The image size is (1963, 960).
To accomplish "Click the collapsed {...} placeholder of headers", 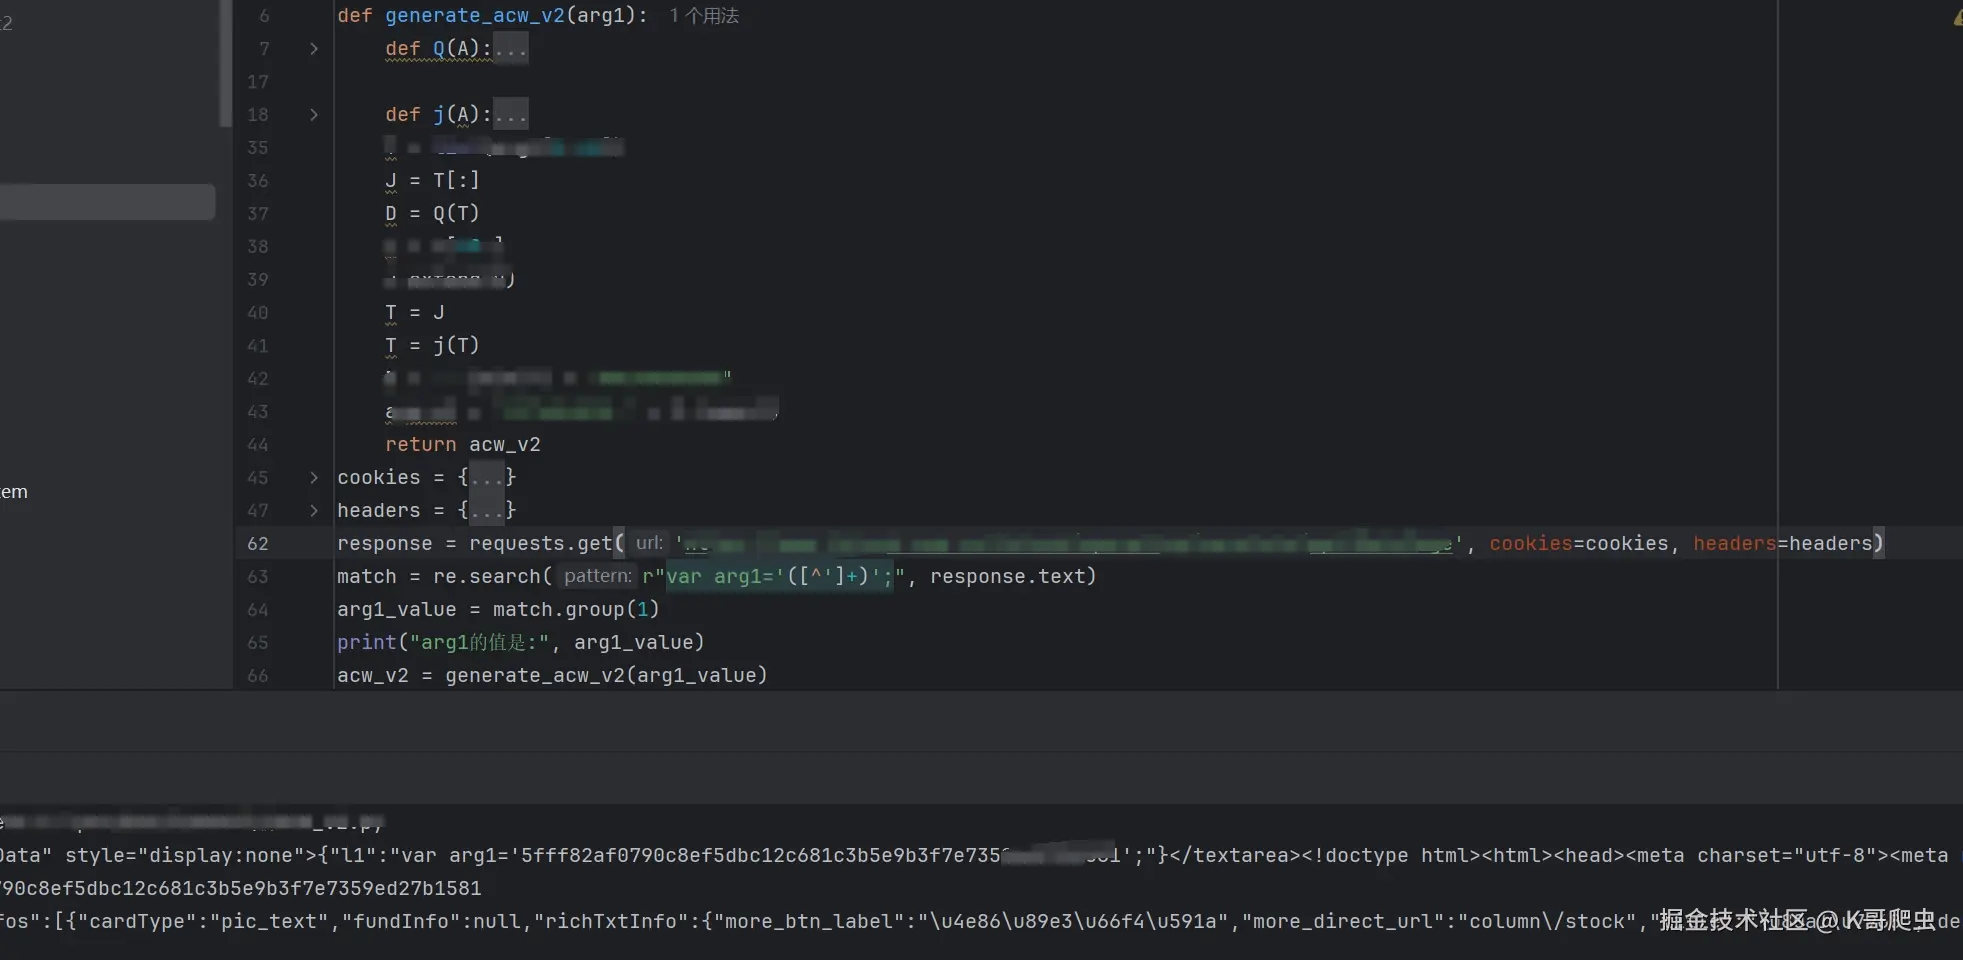I will [487, 511].
